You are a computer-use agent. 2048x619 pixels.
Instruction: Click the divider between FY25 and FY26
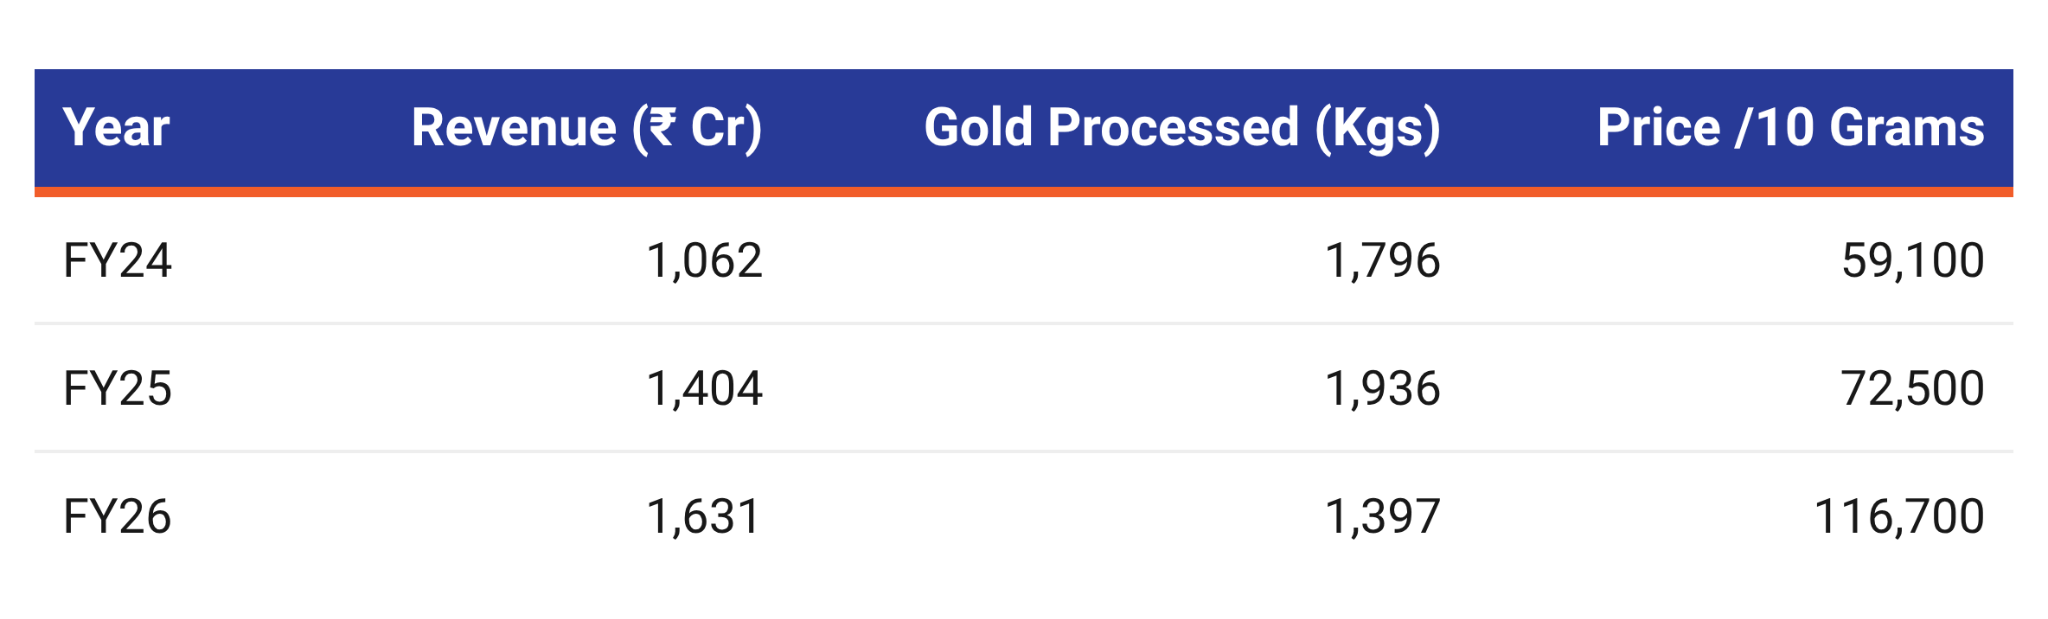1023,451
